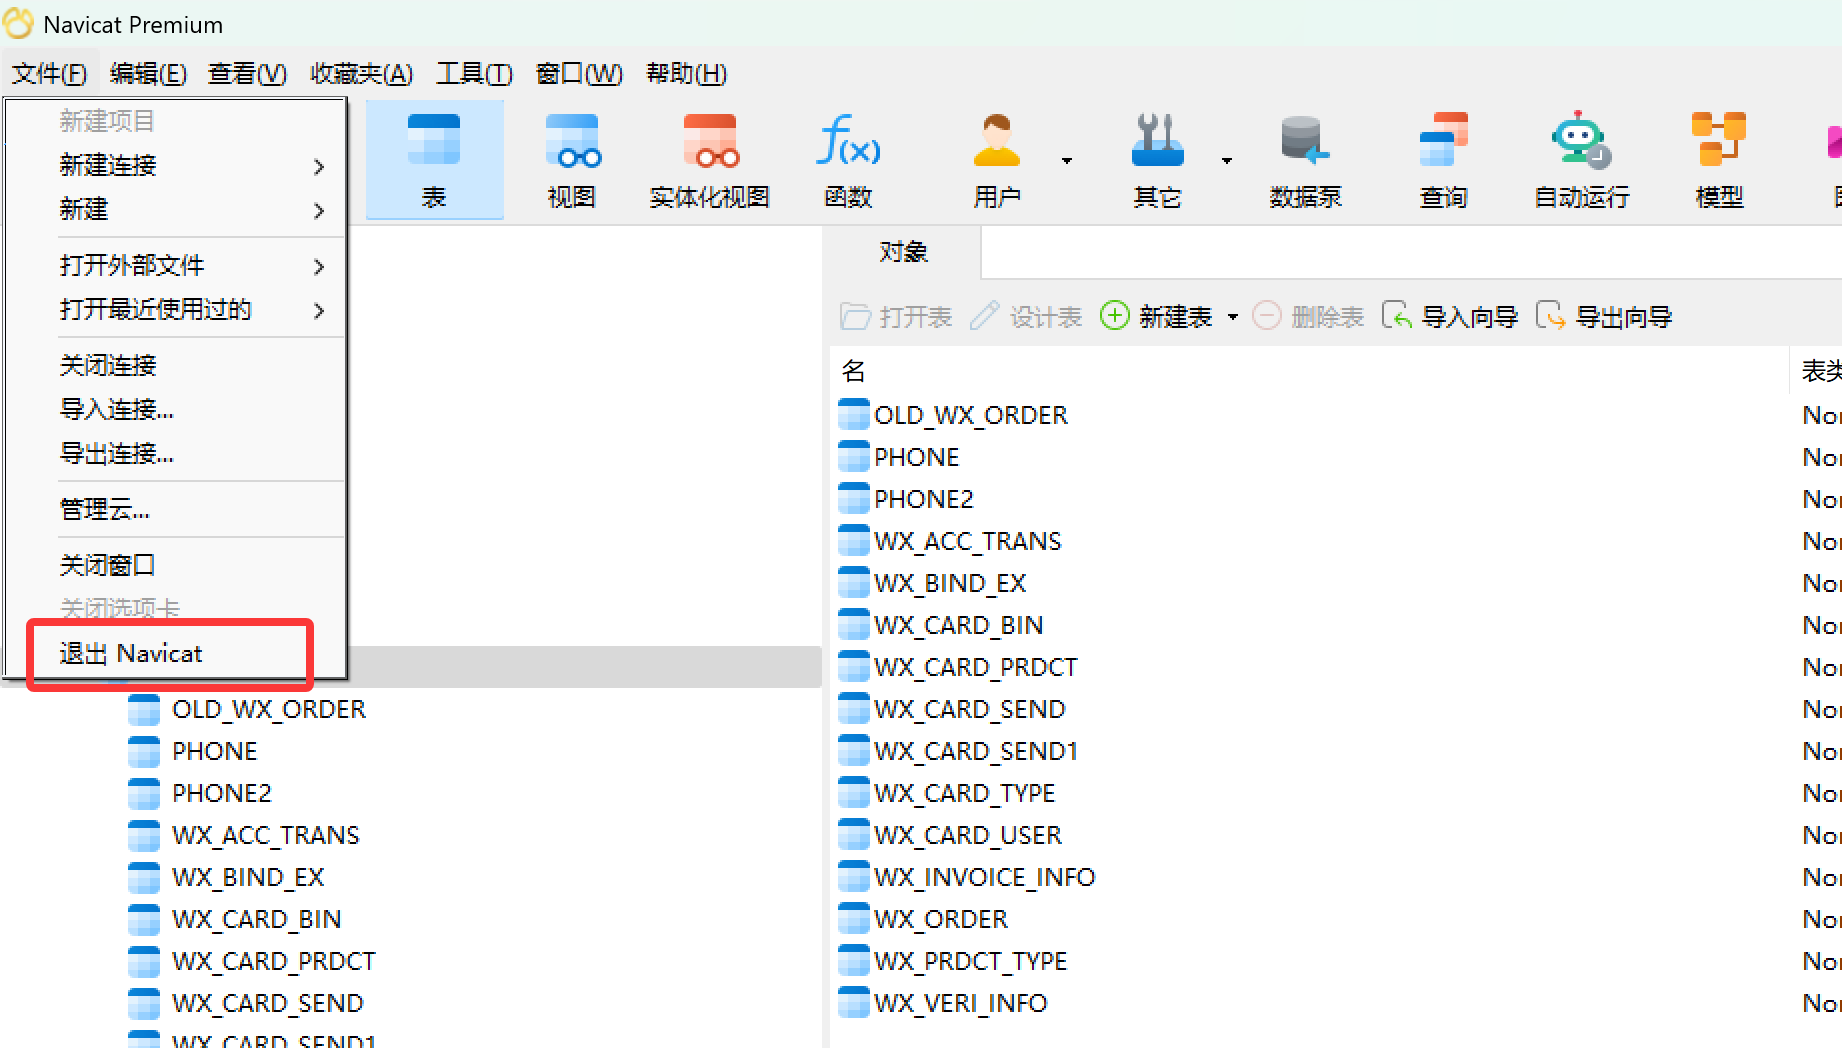Select WX_CARD_USER in the object list

pyautogui.click(x=950, y=835)
